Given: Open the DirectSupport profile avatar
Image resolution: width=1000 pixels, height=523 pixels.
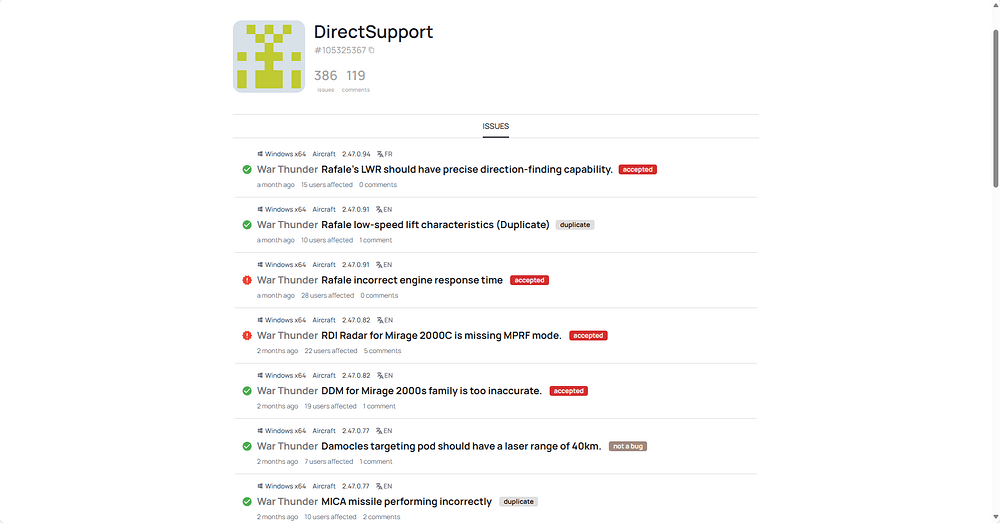Looking at the screenshot, I should 269,56.
